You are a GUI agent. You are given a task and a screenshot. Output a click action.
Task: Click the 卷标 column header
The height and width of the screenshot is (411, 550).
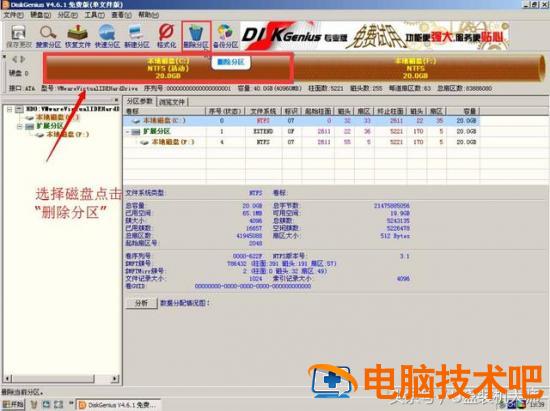pos(164,112)
